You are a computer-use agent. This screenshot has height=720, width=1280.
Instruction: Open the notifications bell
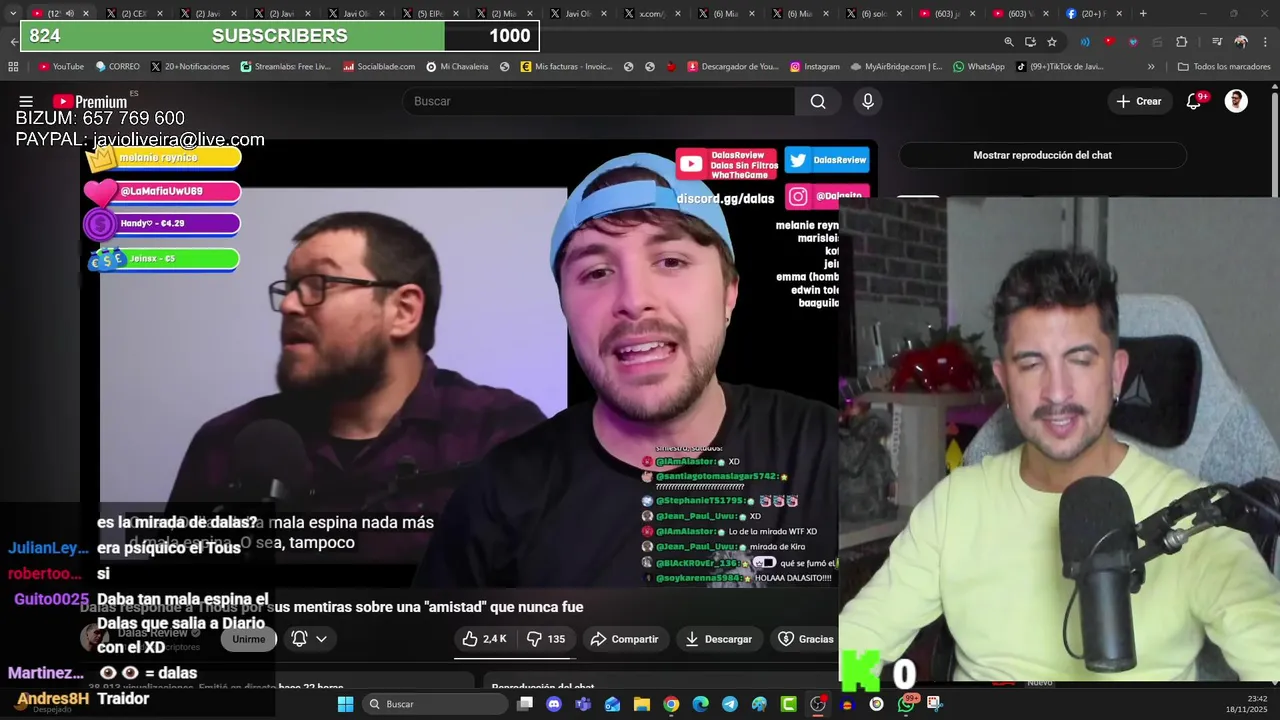coord(1193,101)
